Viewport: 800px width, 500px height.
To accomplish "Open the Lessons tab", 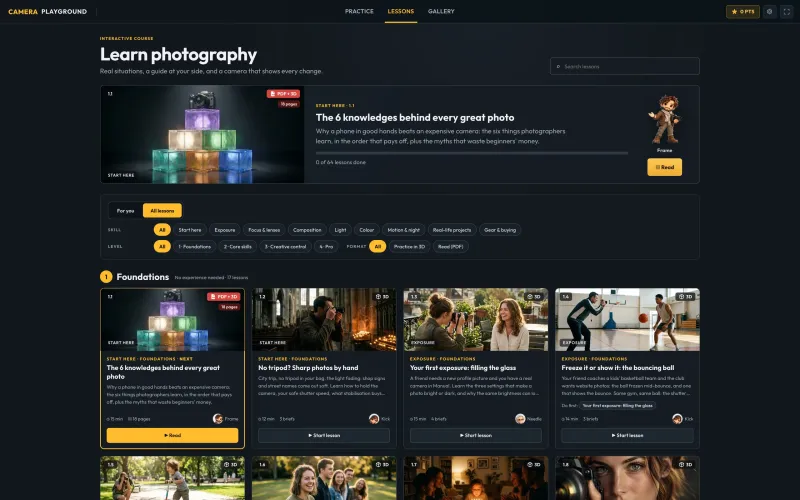I will (x=401, y=11).
